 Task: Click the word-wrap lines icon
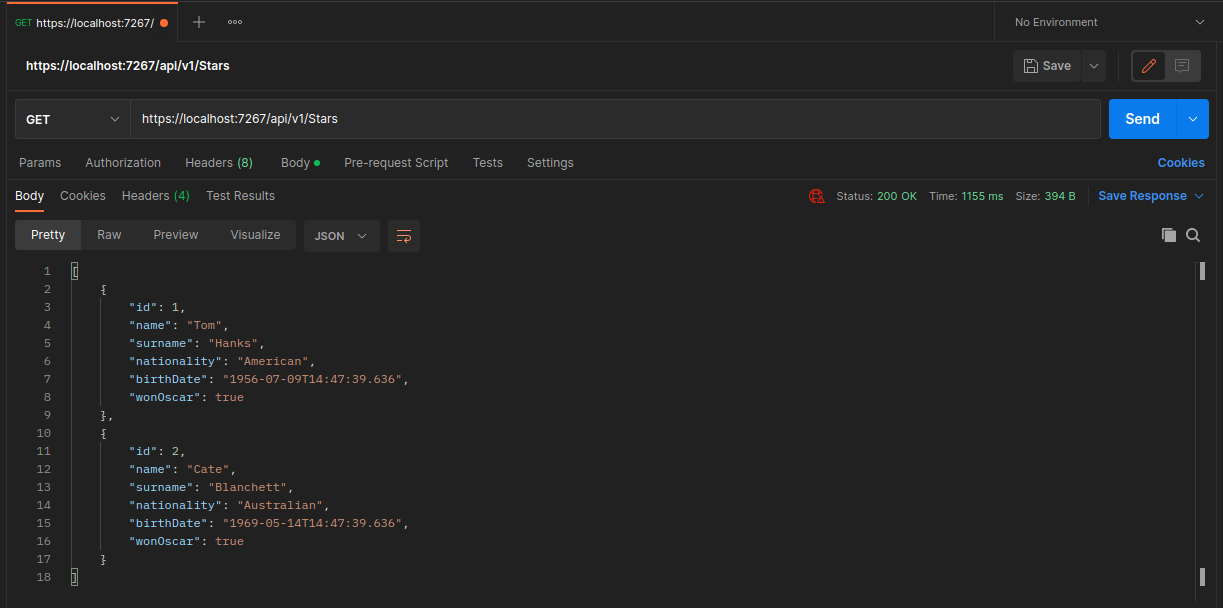coord(404,236)
